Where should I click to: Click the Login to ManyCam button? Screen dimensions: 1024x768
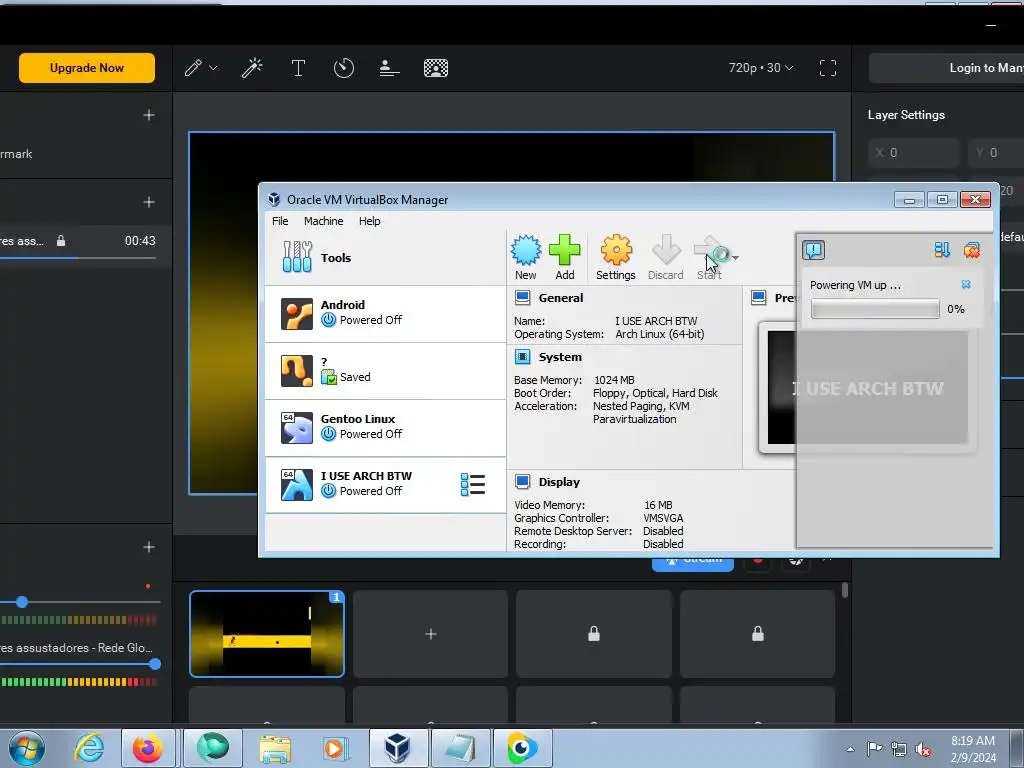pos(946,68)
